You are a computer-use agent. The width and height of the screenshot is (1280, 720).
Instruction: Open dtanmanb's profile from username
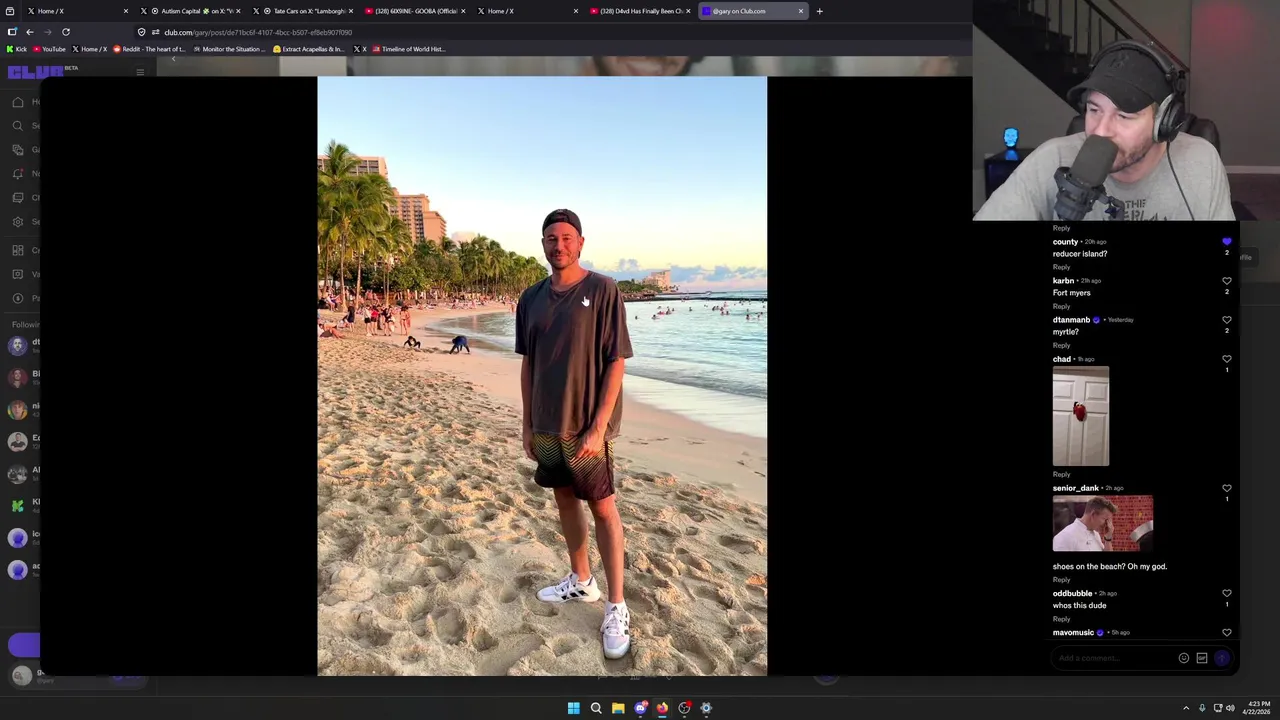[x=1071, y=320]
